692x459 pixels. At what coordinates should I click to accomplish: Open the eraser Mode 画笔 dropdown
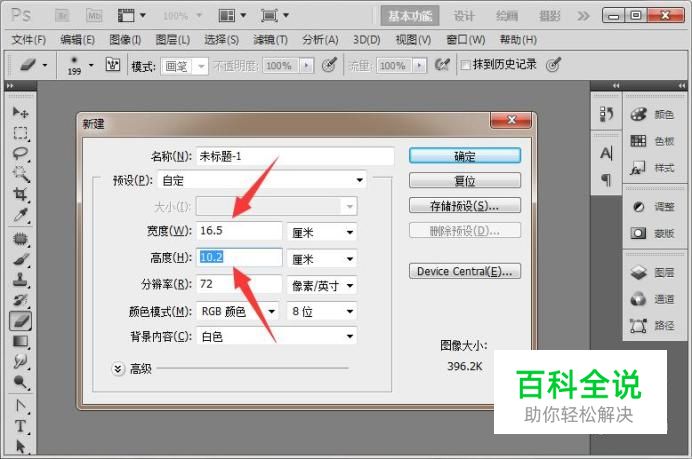184,66
